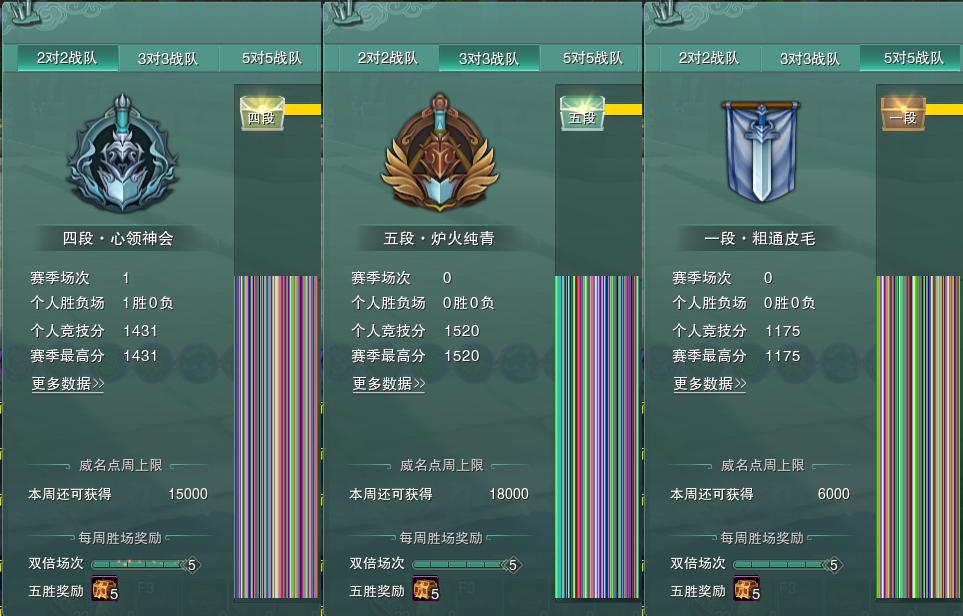The image size is (963, 616).
Task: Click 五胜奖励 reward icon in 五段 panel
Action: 426,589
